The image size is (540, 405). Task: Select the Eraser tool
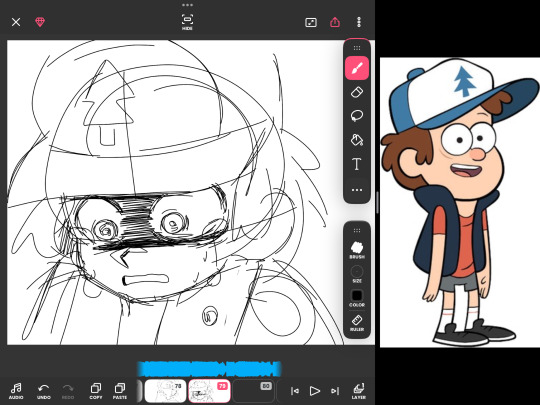357,92
